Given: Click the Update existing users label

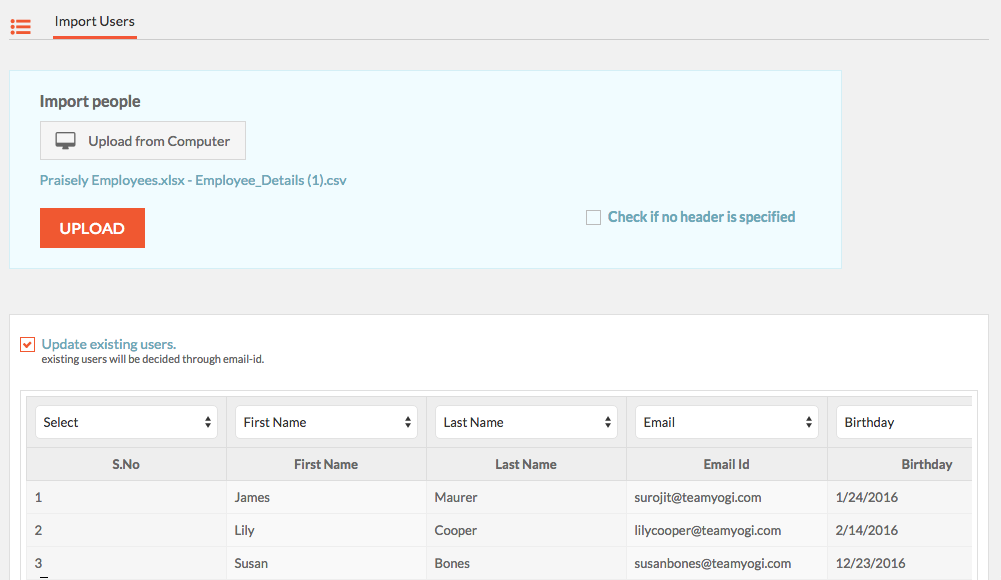Looking at the screenshot, I should coord(109,344).
